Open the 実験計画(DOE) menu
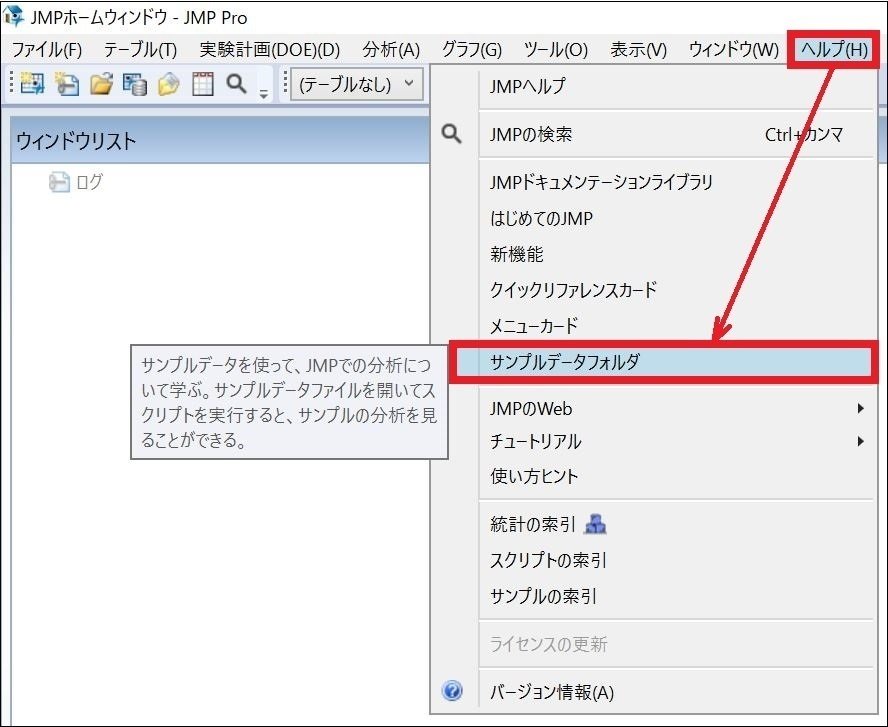The image size is (888, 727). coord(266,48)
